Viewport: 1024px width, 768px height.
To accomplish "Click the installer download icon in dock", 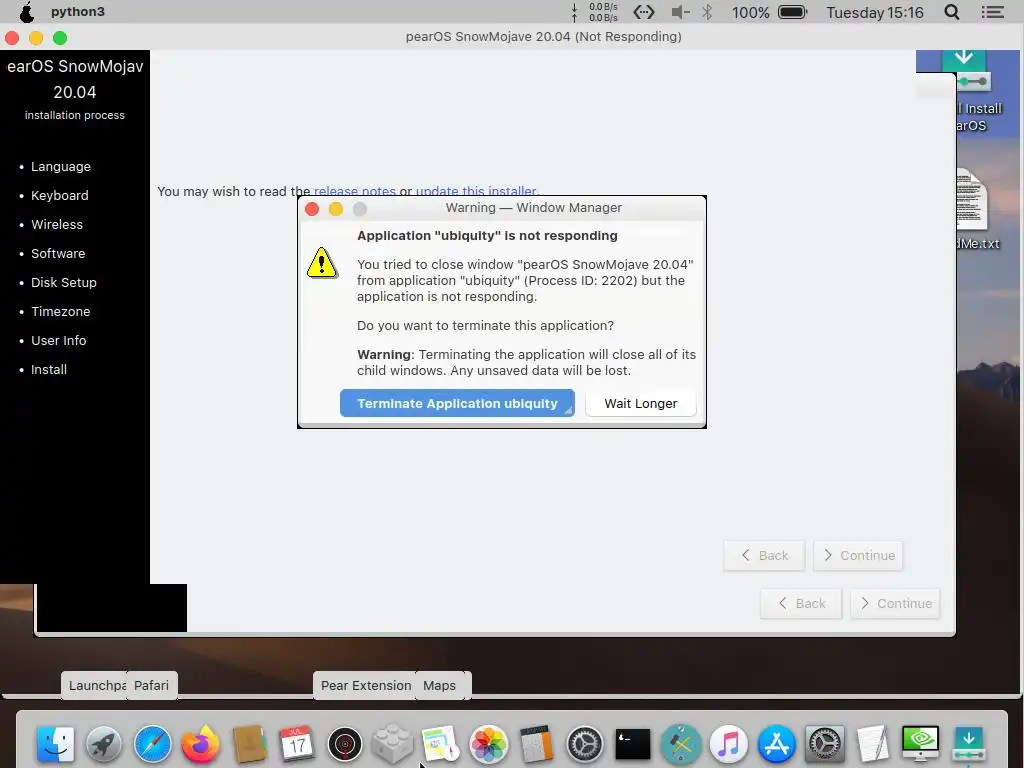I will 968,743.
